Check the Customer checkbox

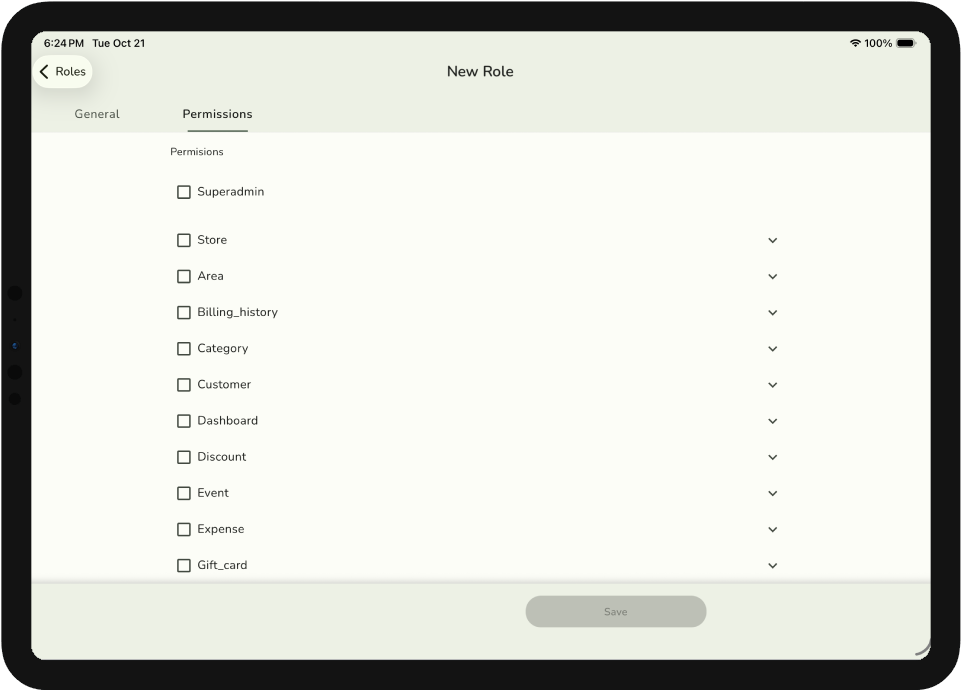(184, 385)
